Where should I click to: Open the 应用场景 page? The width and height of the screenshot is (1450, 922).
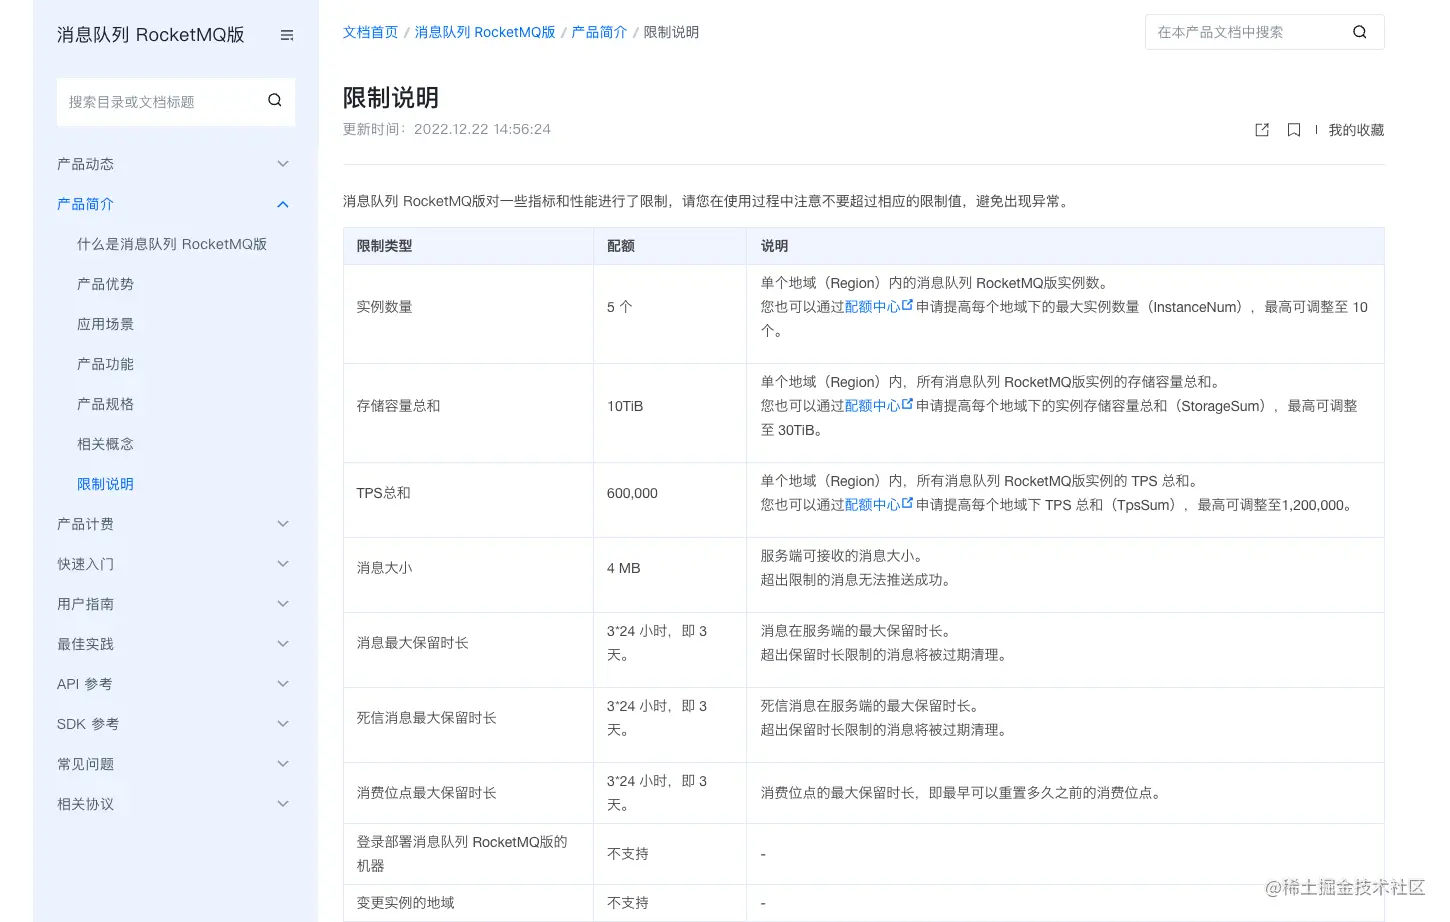click(x=105, y=324)
